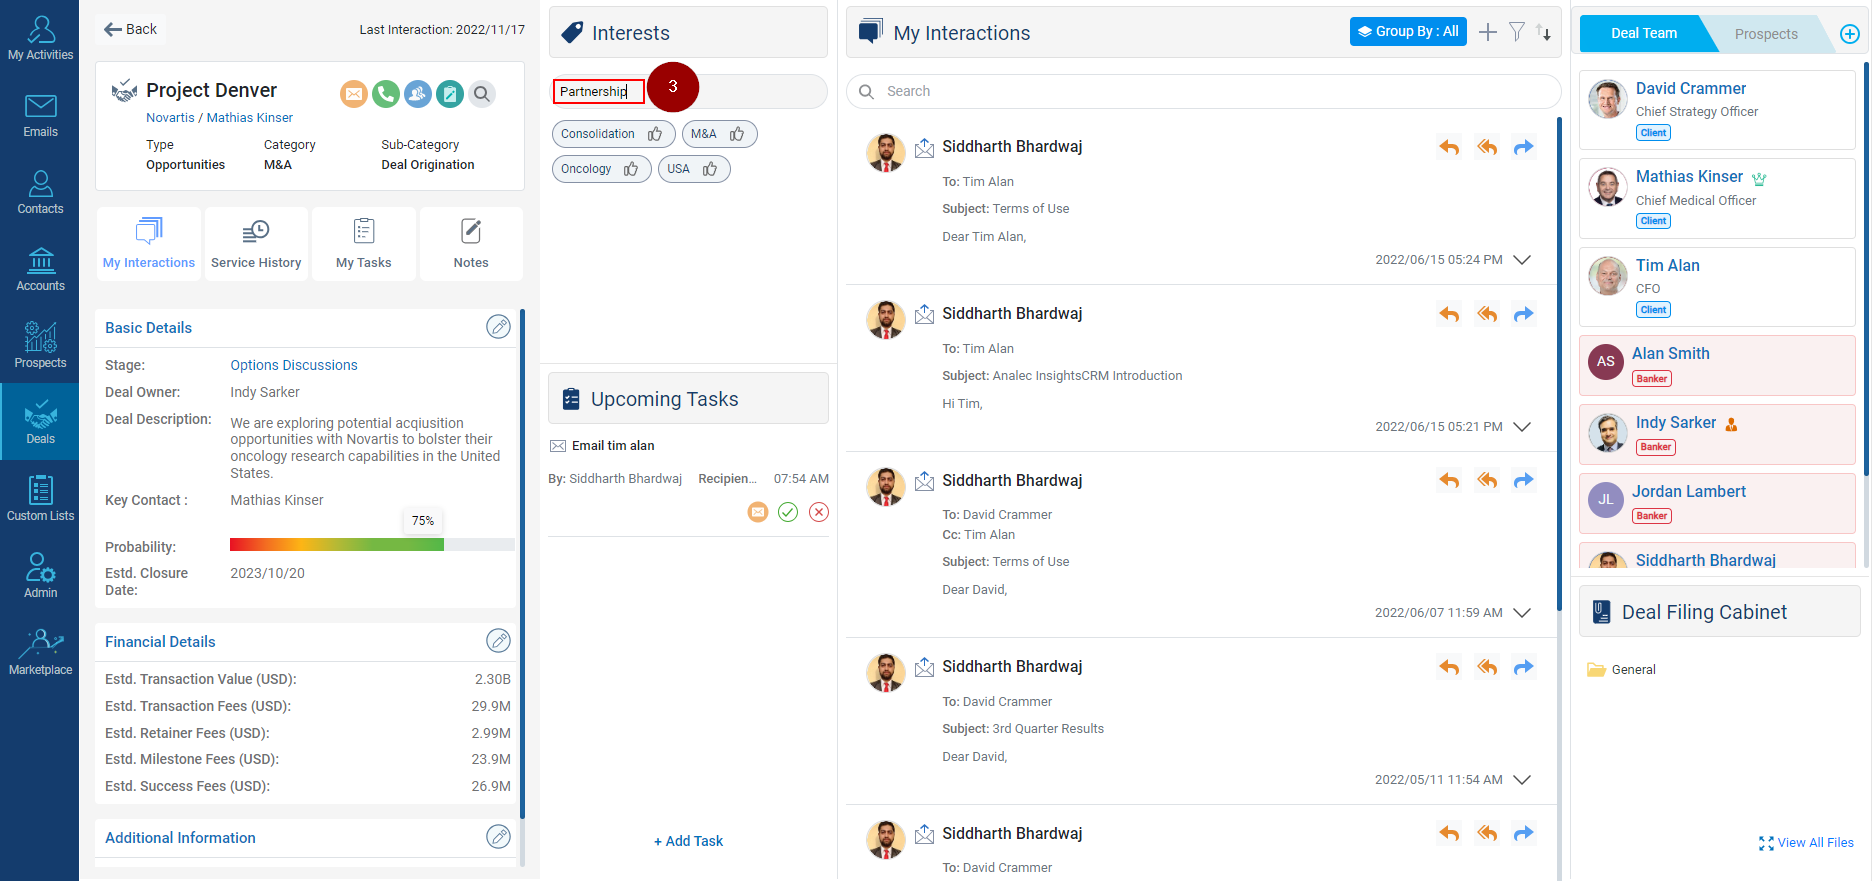Open Tim Alan's deal team card
Image resolution: width=1872 pixels, height=881 pixels.
click(1717, 287)
